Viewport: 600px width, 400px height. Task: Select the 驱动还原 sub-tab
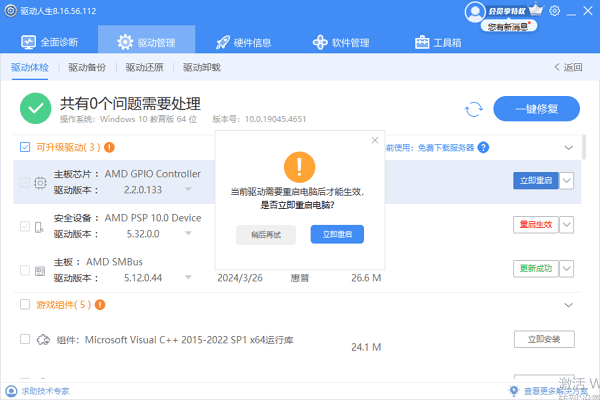[145, 67]
